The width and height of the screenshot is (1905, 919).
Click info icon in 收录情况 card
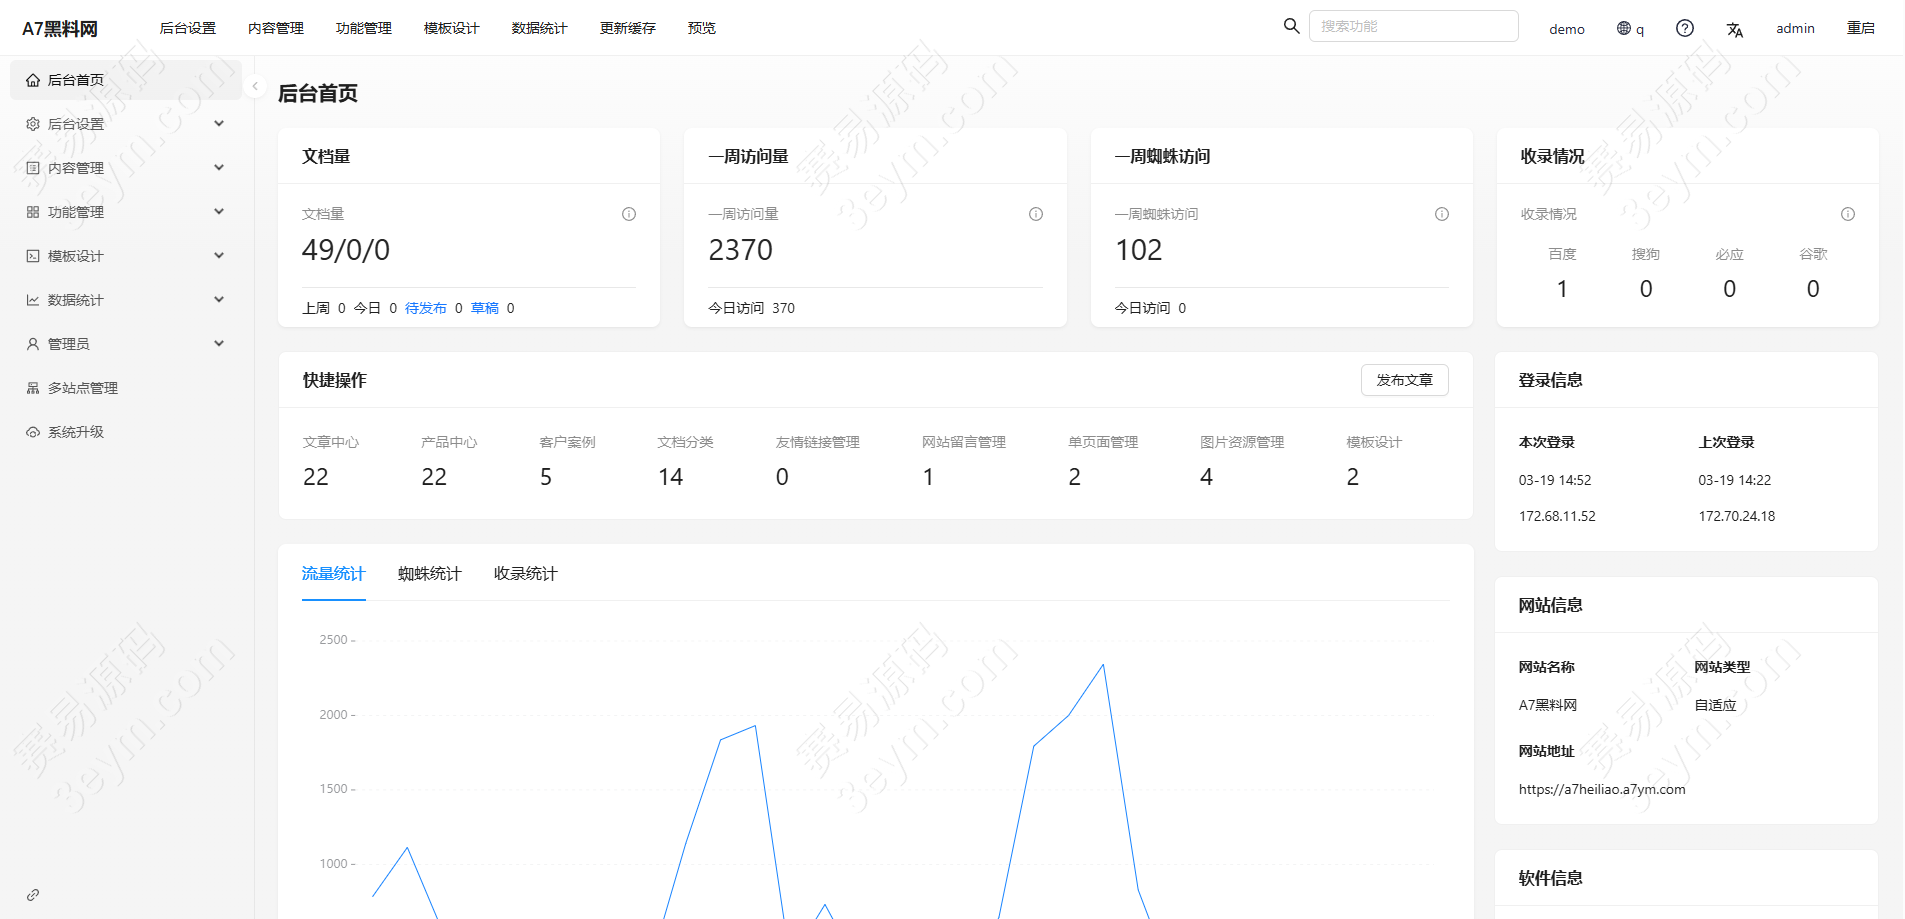point(1847,214)
